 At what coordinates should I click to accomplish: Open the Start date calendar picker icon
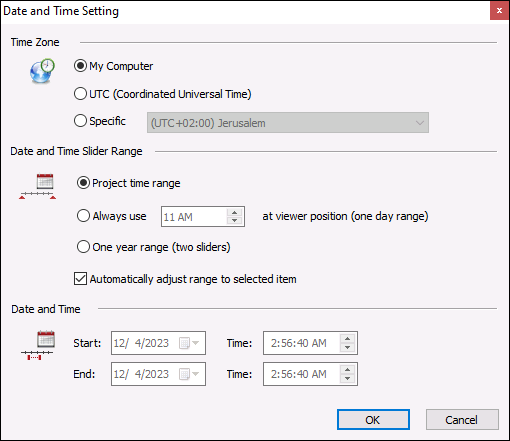(189, 343)
